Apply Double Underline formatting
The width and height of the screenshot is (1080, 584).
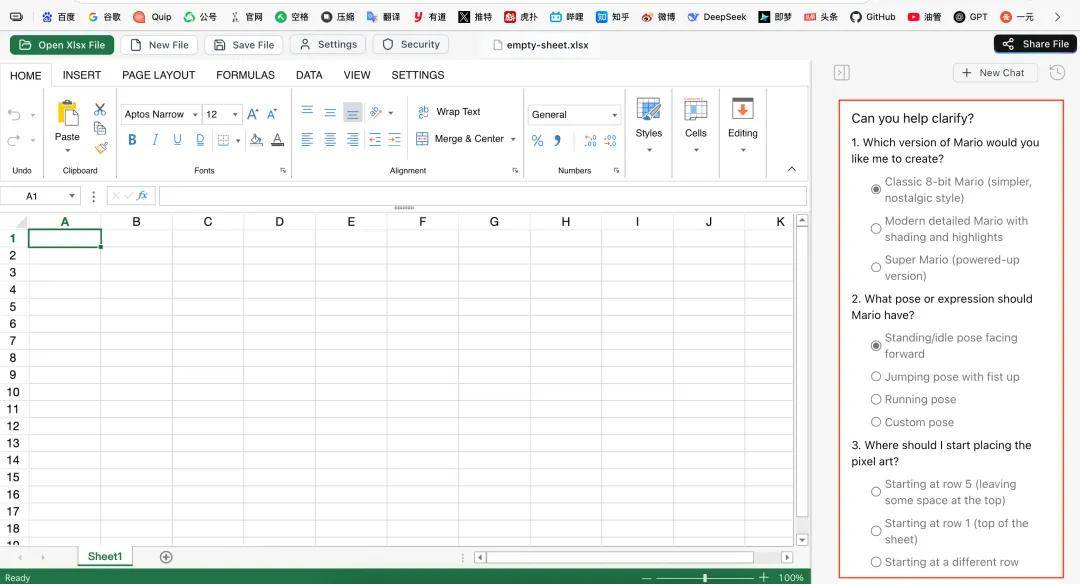200,140
